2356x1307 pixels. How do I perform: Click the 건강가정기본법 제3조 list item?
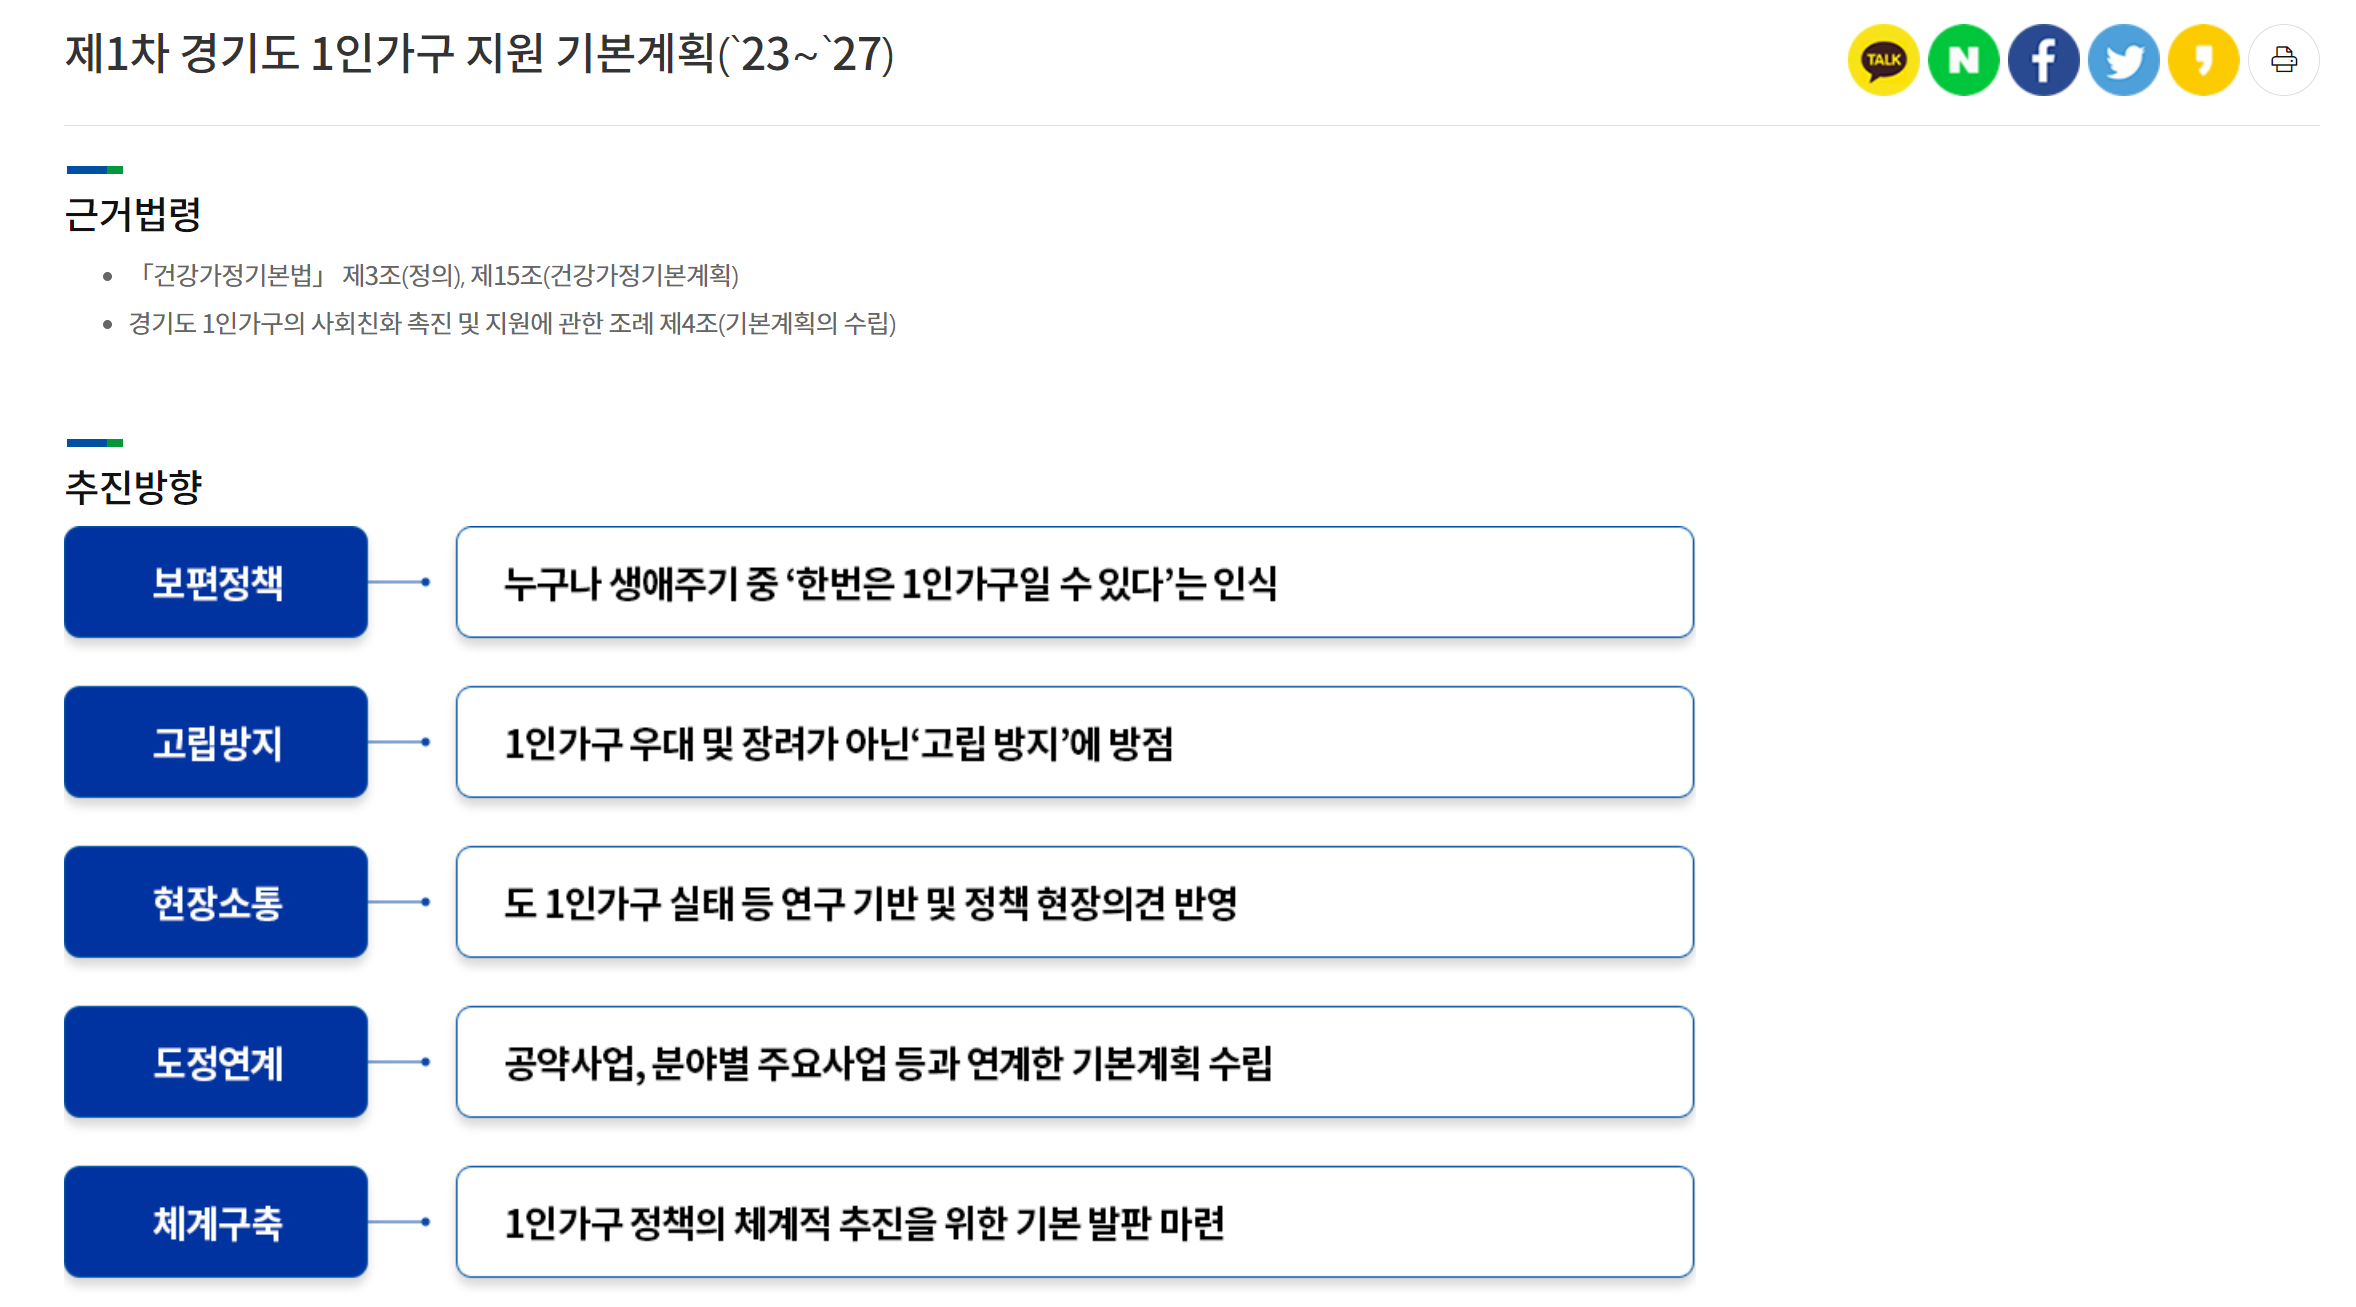point(436,275)
